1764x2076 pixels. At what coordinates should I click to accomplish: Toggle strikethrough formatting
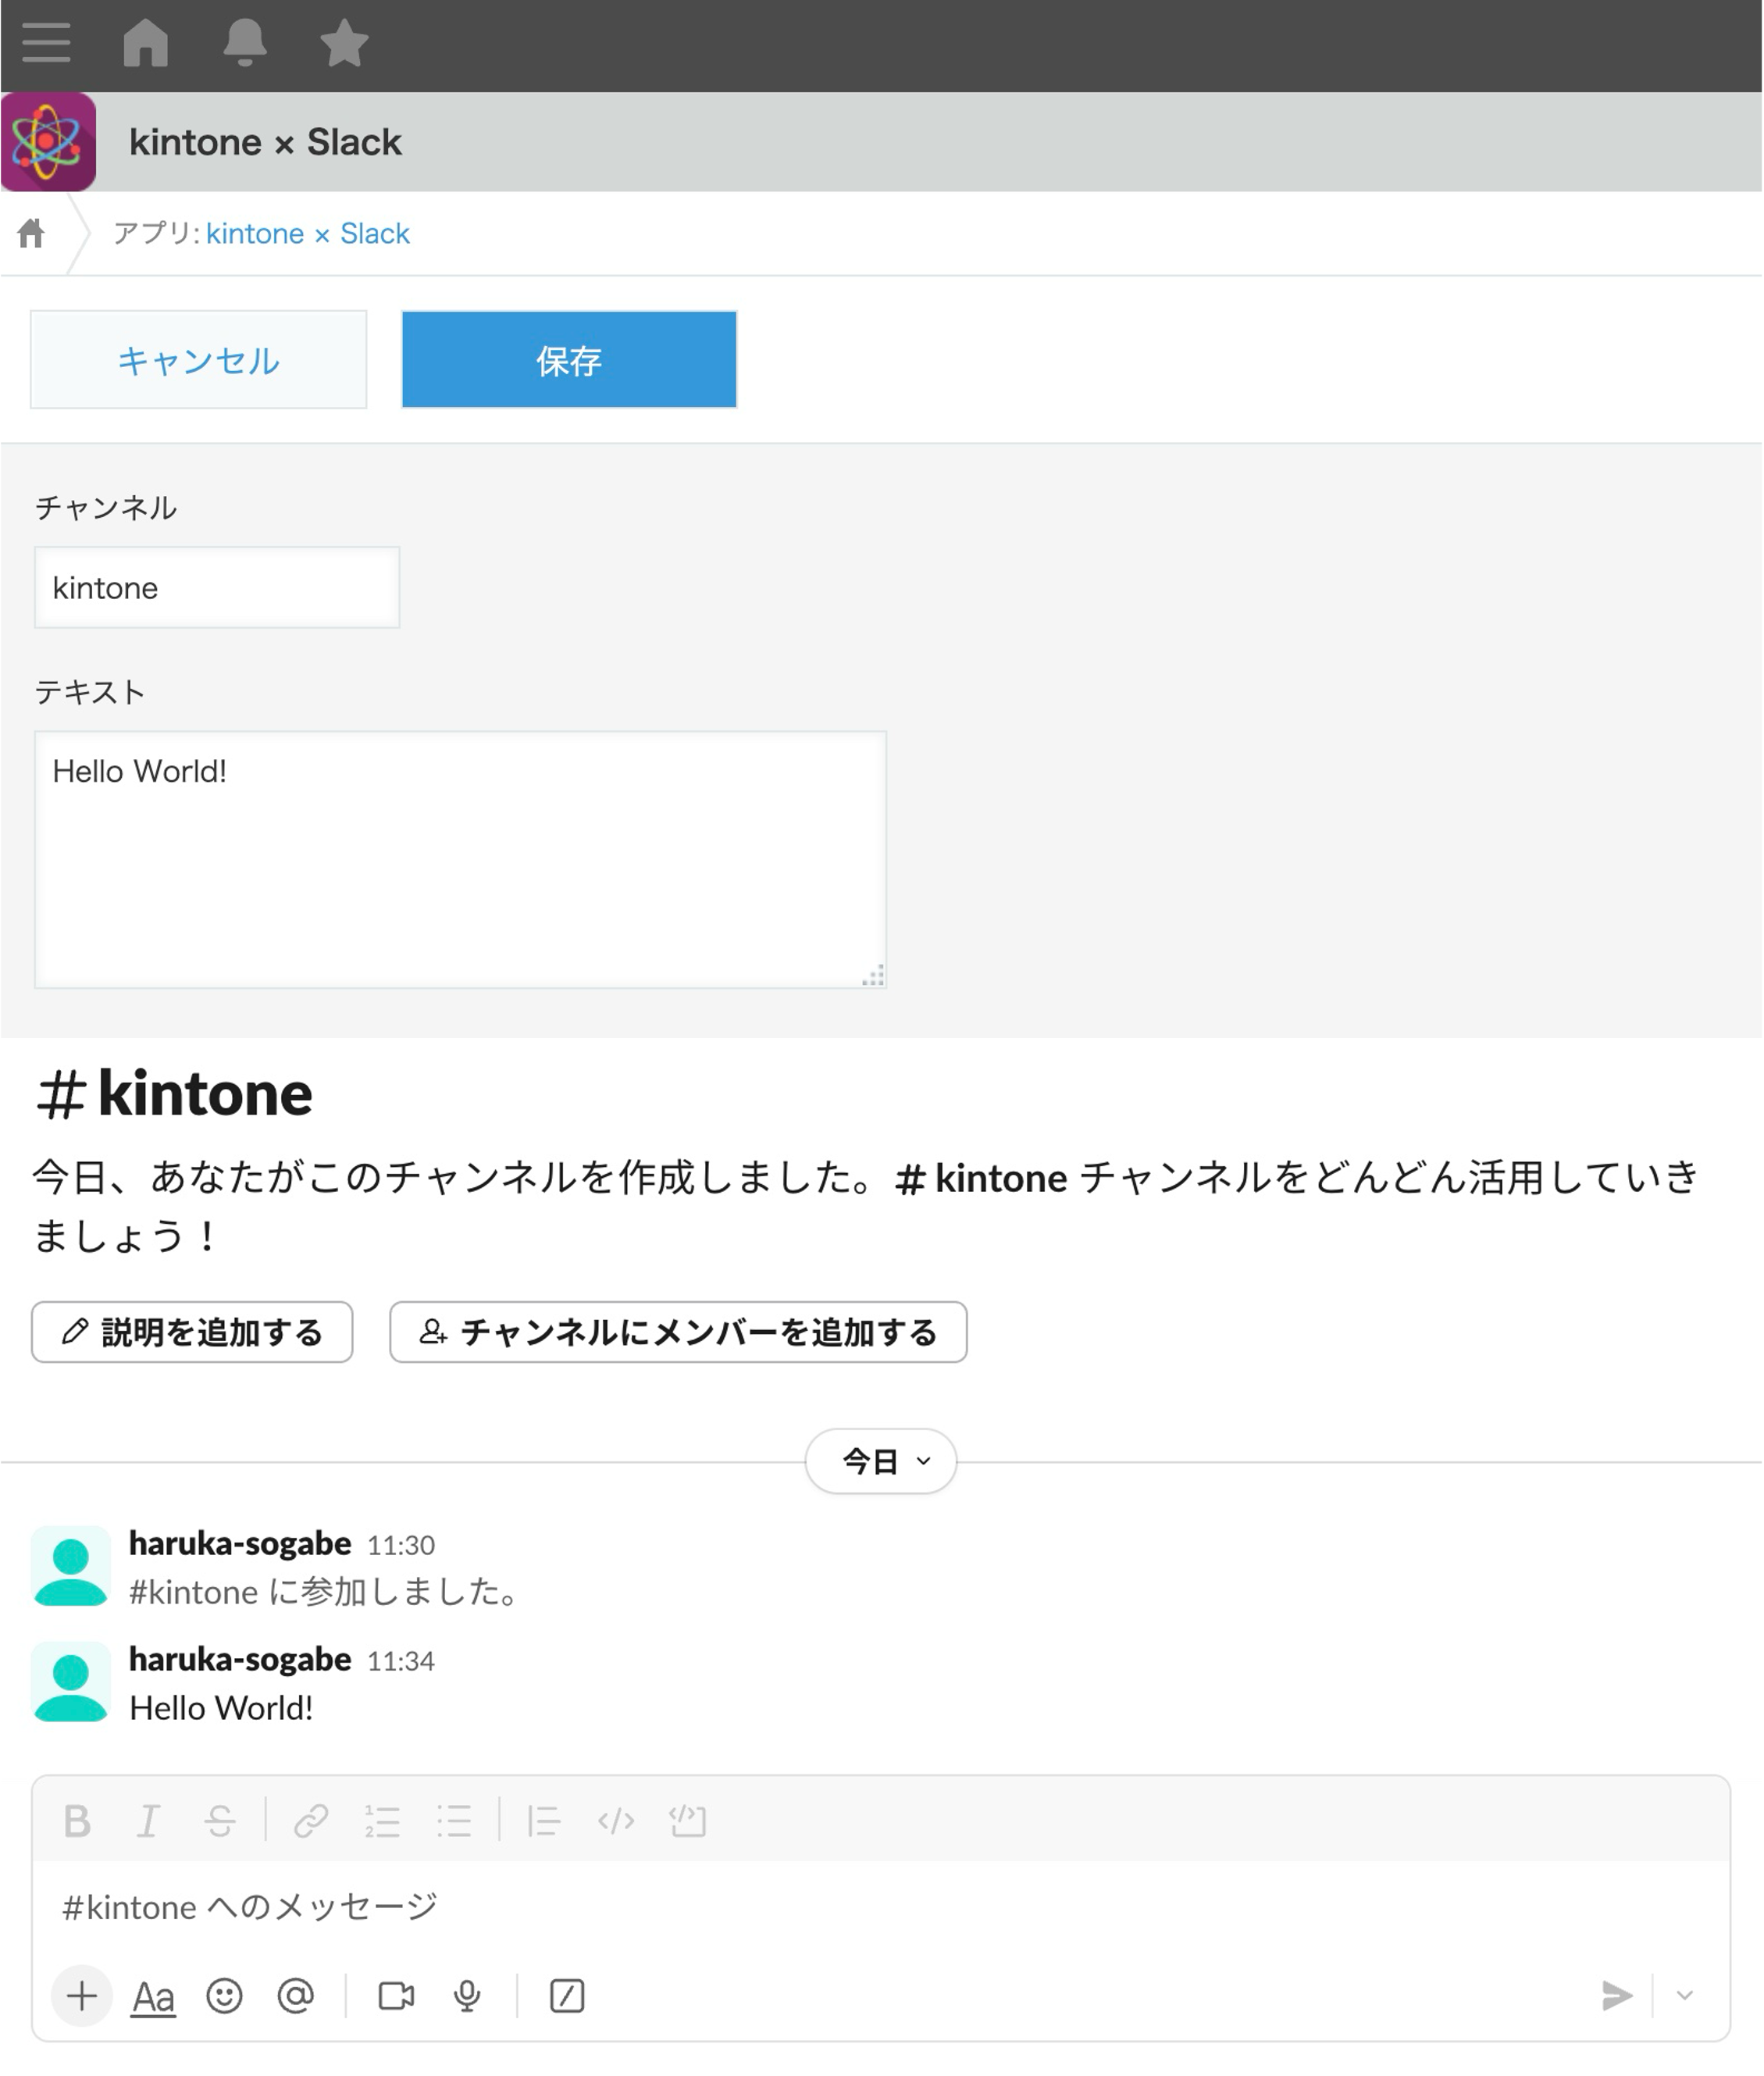point(220,1821)
